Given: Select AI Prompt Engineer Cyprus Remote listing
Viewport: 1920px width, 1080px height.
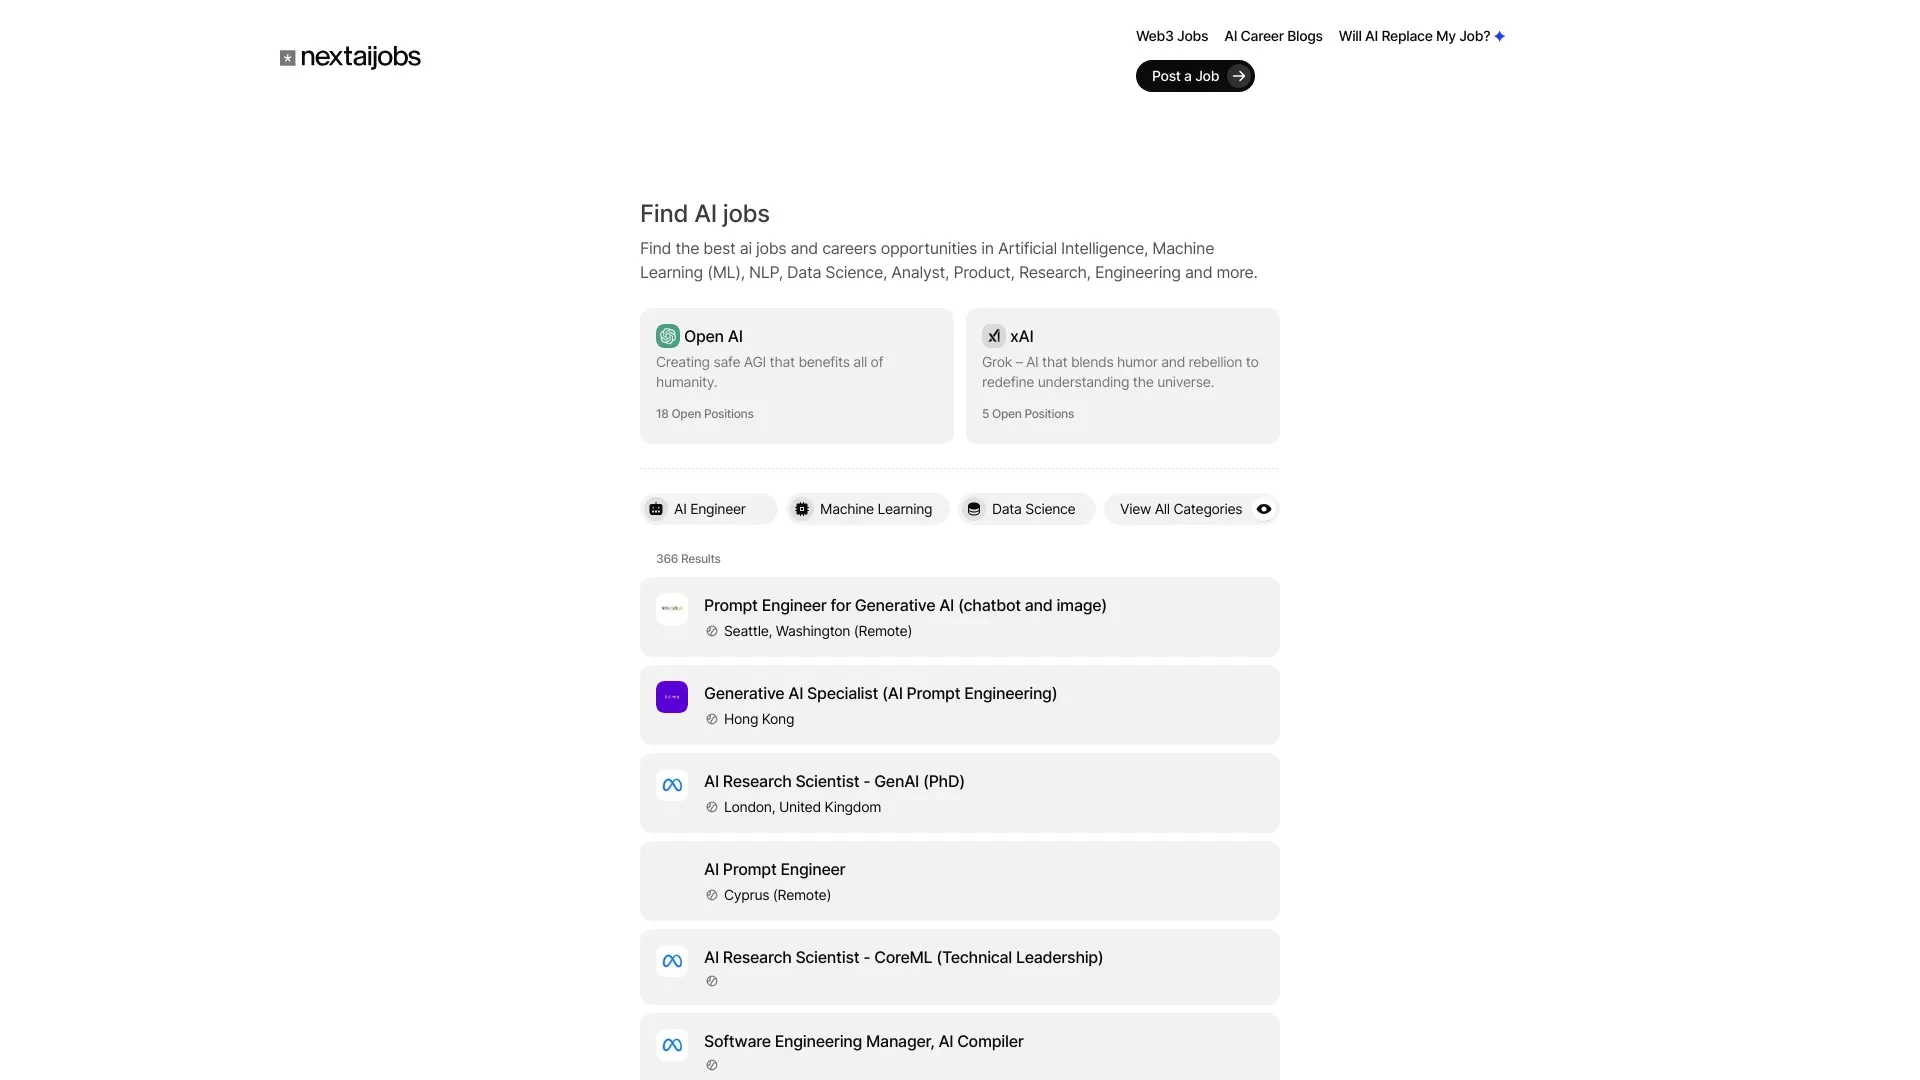Looking at the screenshot, I should (960, 880).
